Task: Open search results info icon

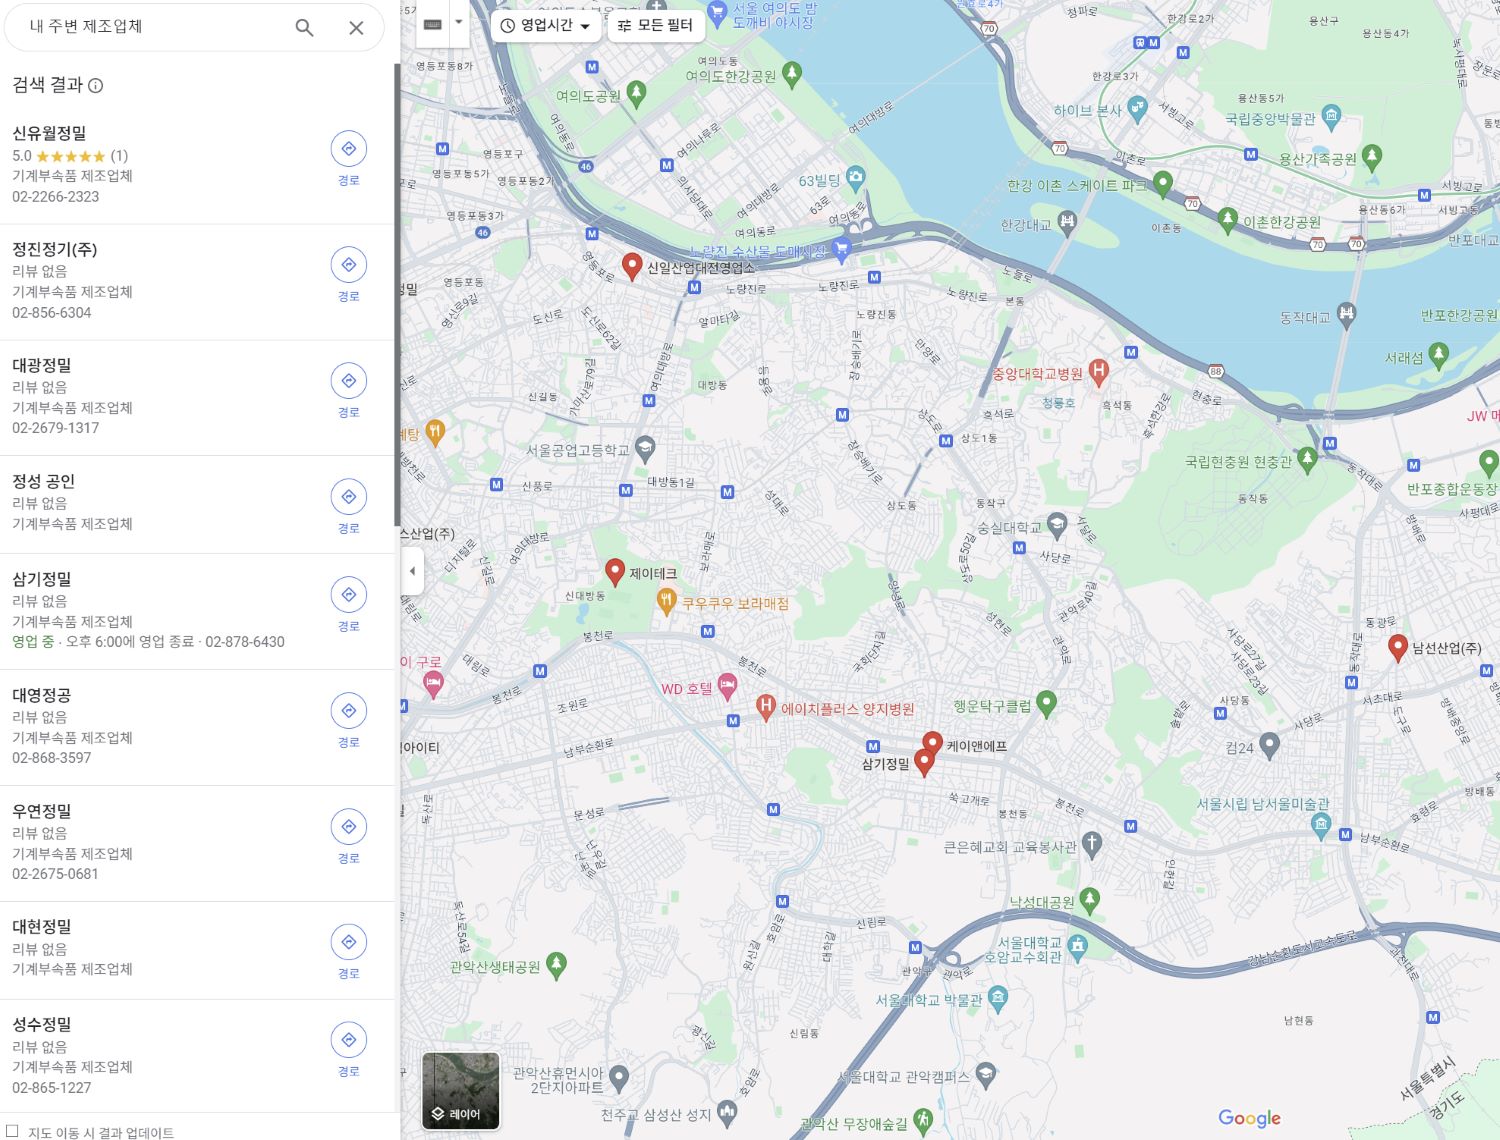Action: (x=96, y=86)
